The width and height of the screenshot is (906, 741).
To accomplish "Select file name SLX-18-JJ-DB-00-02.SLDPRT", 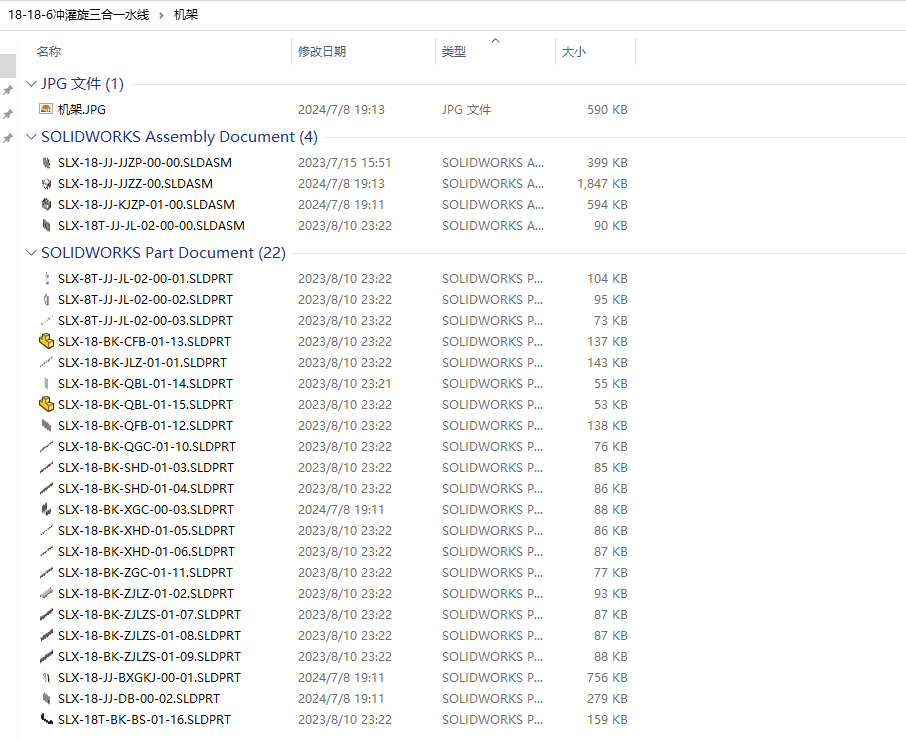I will tap(139, 698).
